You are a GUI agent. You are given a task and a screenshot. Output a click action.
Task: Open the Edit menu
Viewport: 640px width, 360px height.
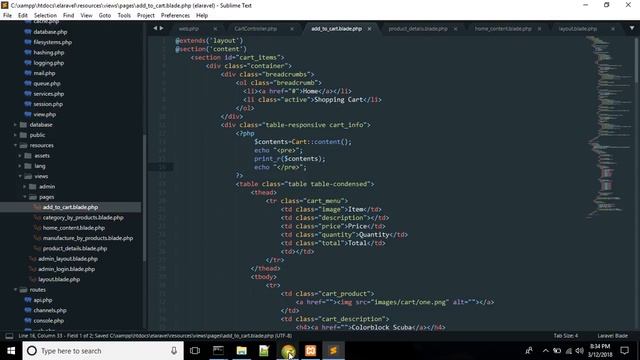(22, 16)
